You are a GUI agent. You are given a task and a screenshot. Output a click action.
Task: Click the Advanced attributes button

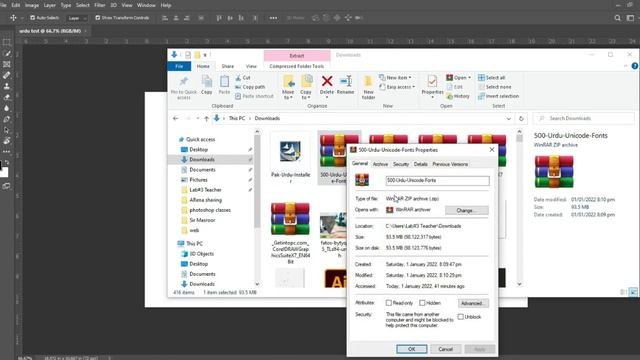pyautogui.click(x=473, y=303)
